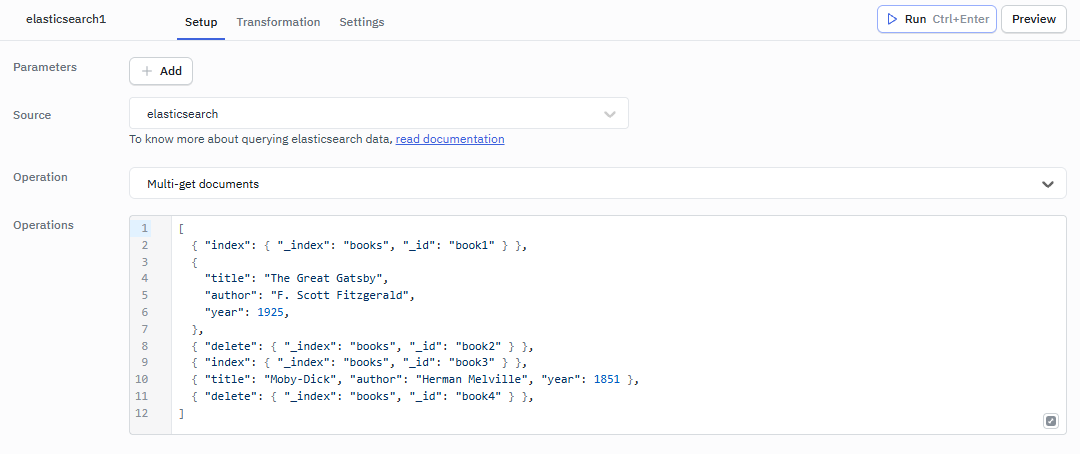Rename query by clicking elasticsearch1
The width and height of the screenshot is (1080, 454).
(66, 20)
